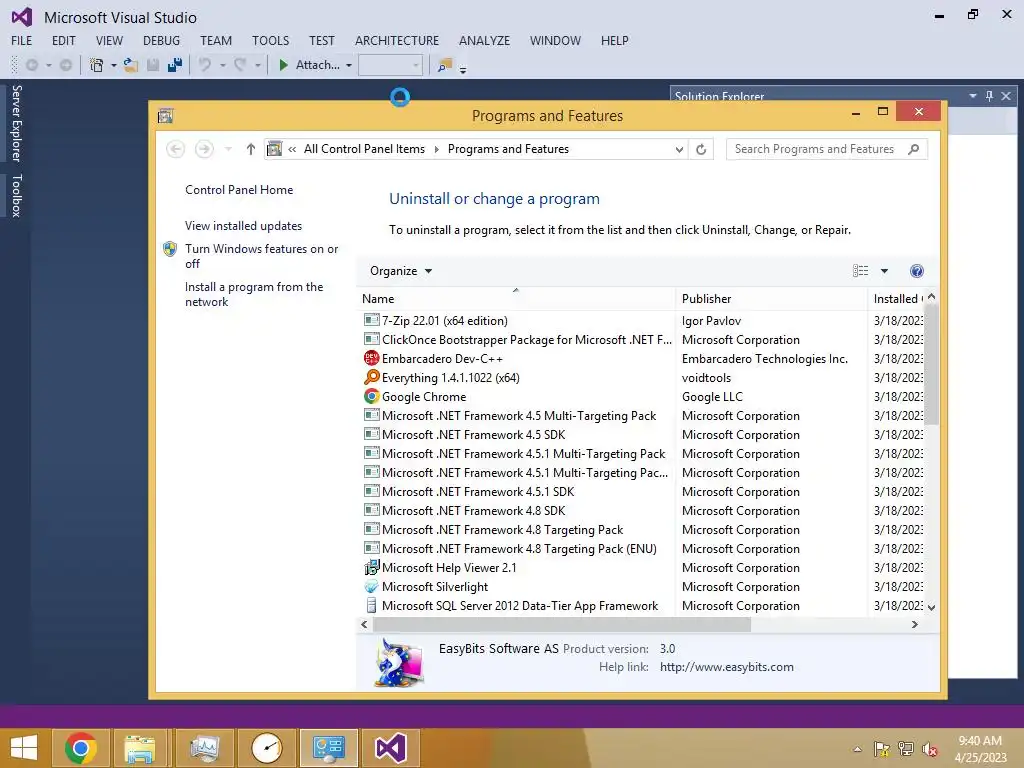The image size is (1024, 768).
Task: Click the muted volume tray icon
Action: 930,749
